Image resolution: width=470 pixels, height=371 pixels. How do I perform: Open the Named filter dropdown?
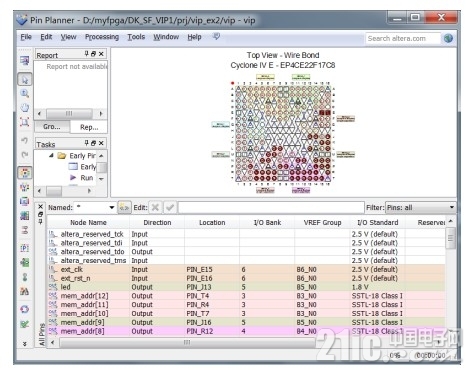click(x=112, y=207)
